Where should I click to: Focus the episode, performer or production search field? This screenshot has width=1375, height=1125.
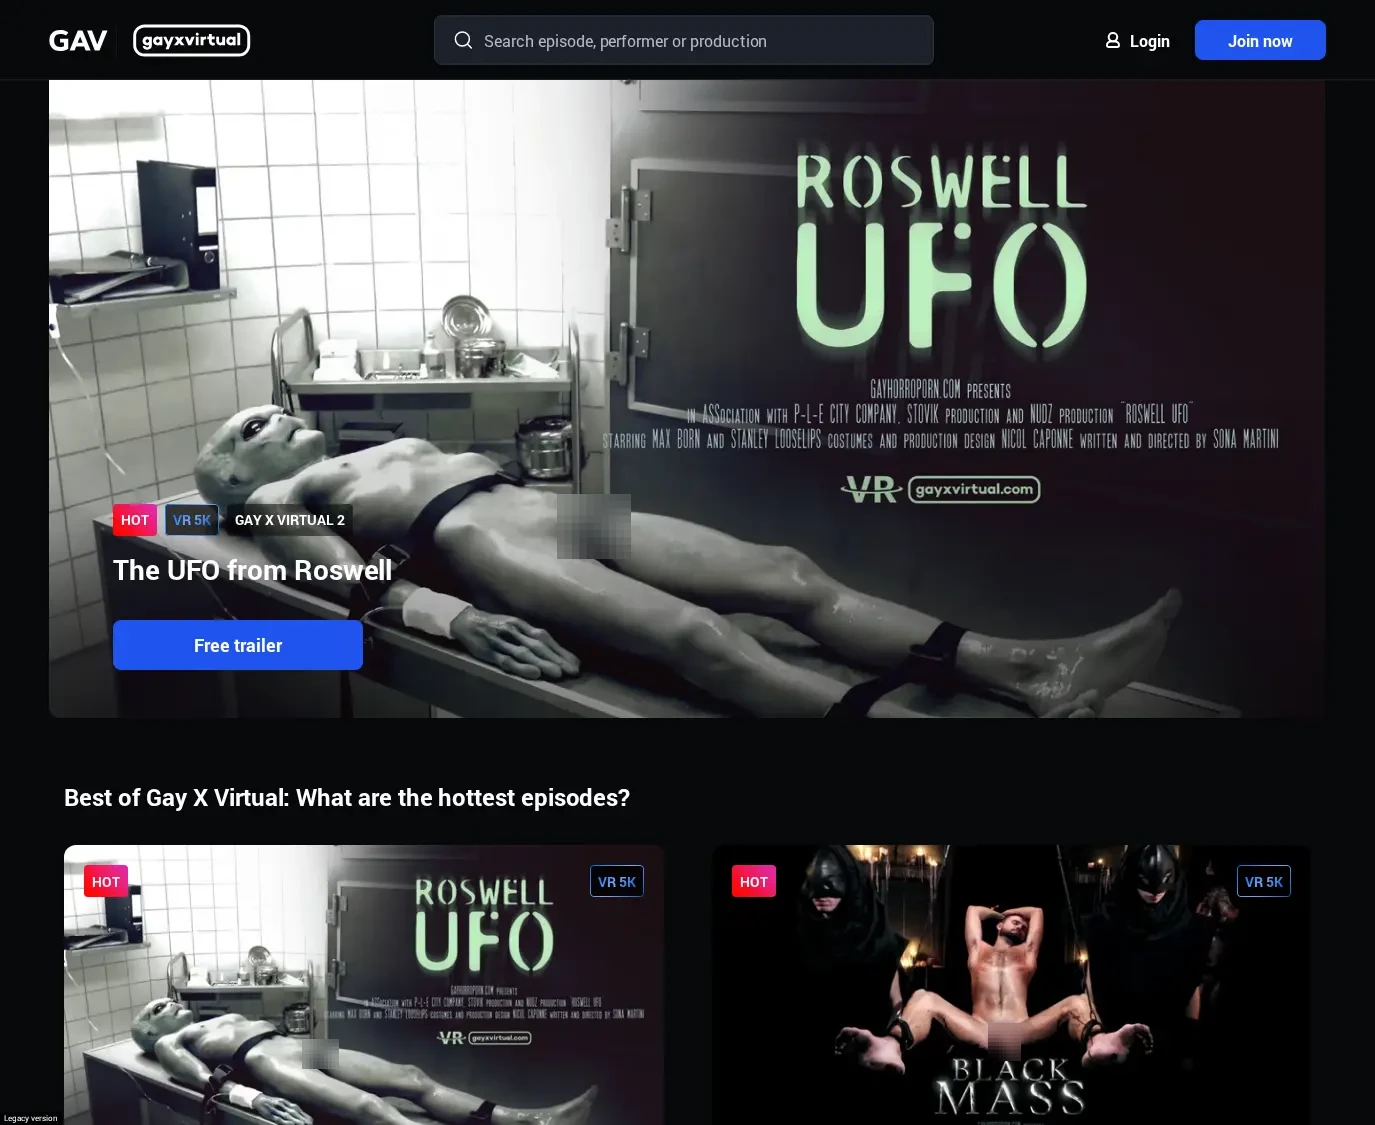tap(684, 40)
